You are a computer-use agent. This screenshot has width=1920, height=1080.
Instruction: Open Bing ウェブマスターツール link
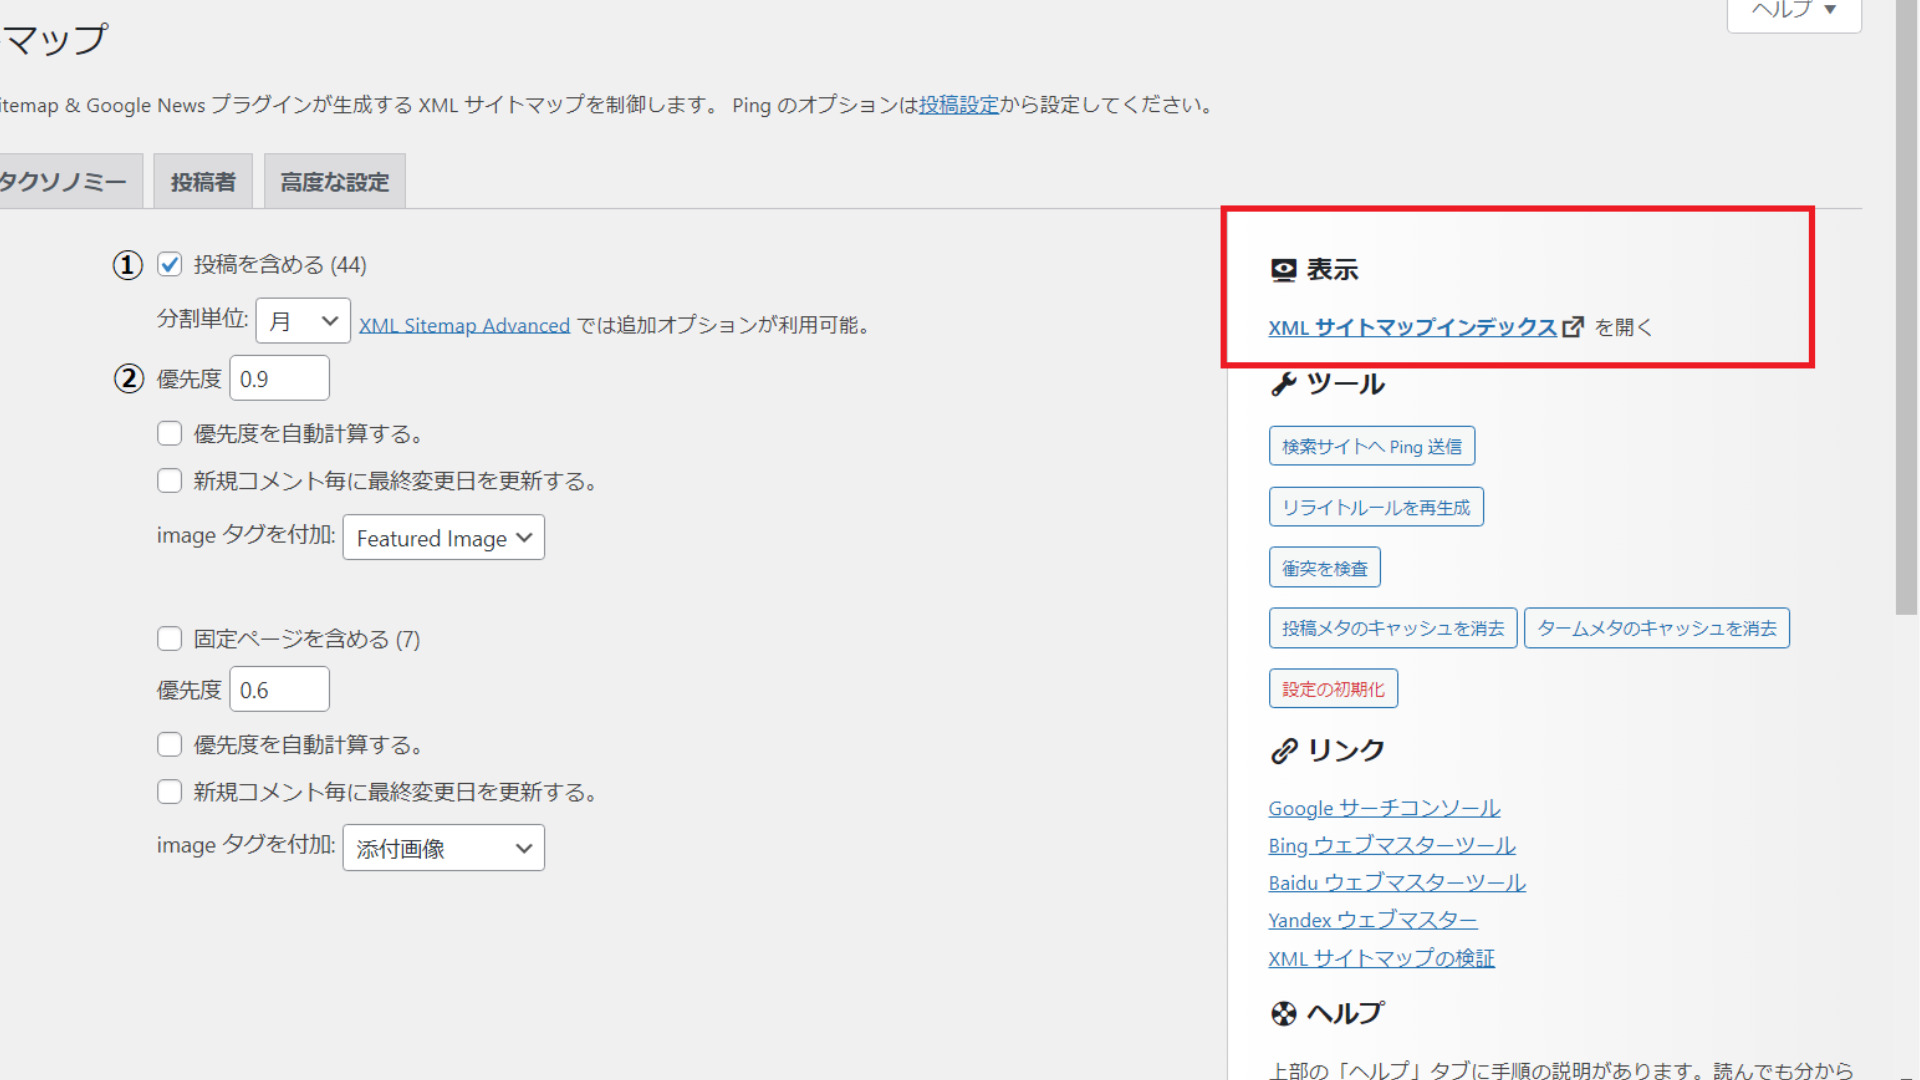[1392, 845]
